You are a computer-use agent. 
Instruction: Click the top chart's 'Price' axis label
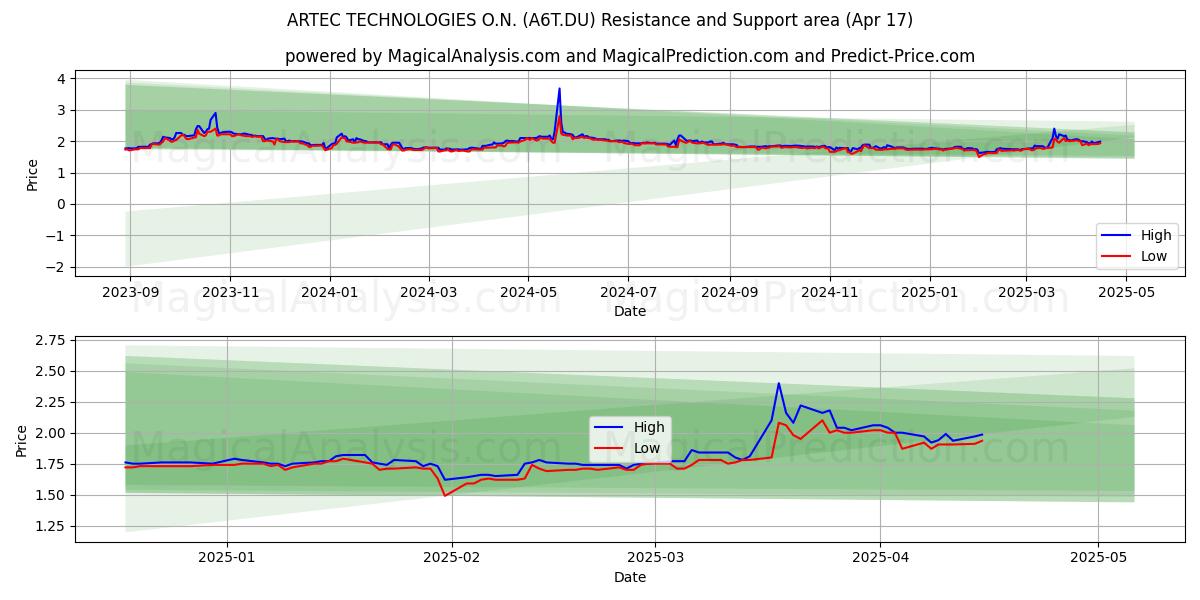click(33, 173)
